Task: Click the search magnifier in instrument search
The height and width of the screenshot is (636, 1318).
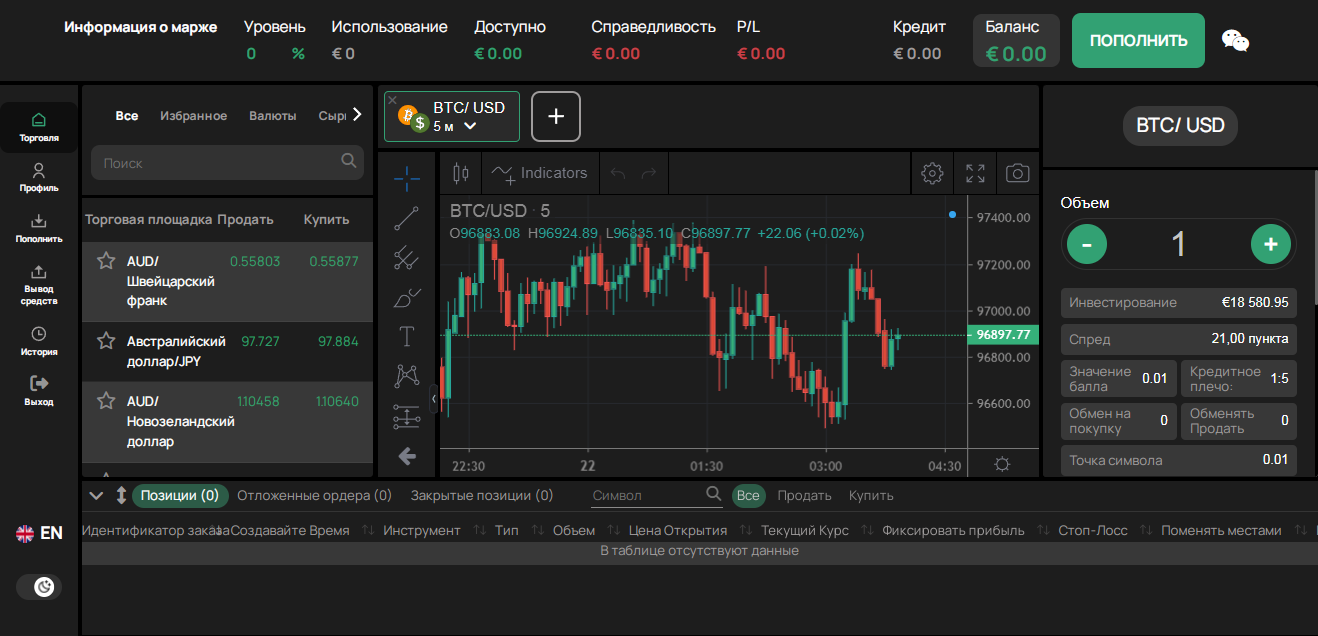Action: tap(348, 160)
